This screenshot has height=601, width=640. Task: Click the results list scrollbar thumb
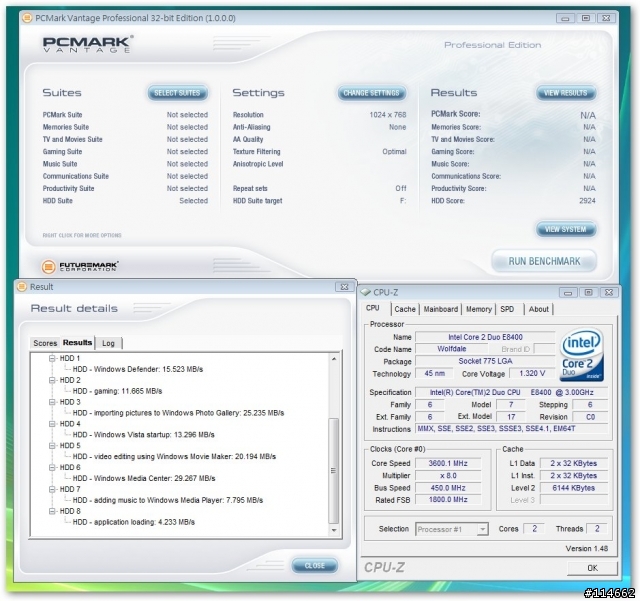click(334, 470)
